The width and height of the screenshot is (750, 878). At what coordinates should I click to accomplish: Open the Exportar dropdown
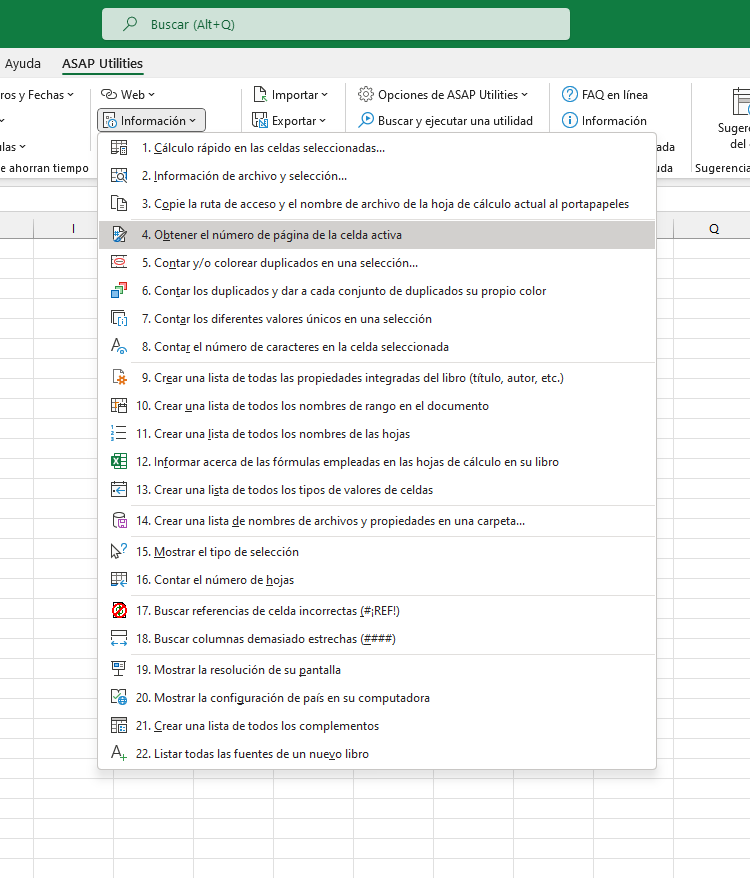coord(289,120)
